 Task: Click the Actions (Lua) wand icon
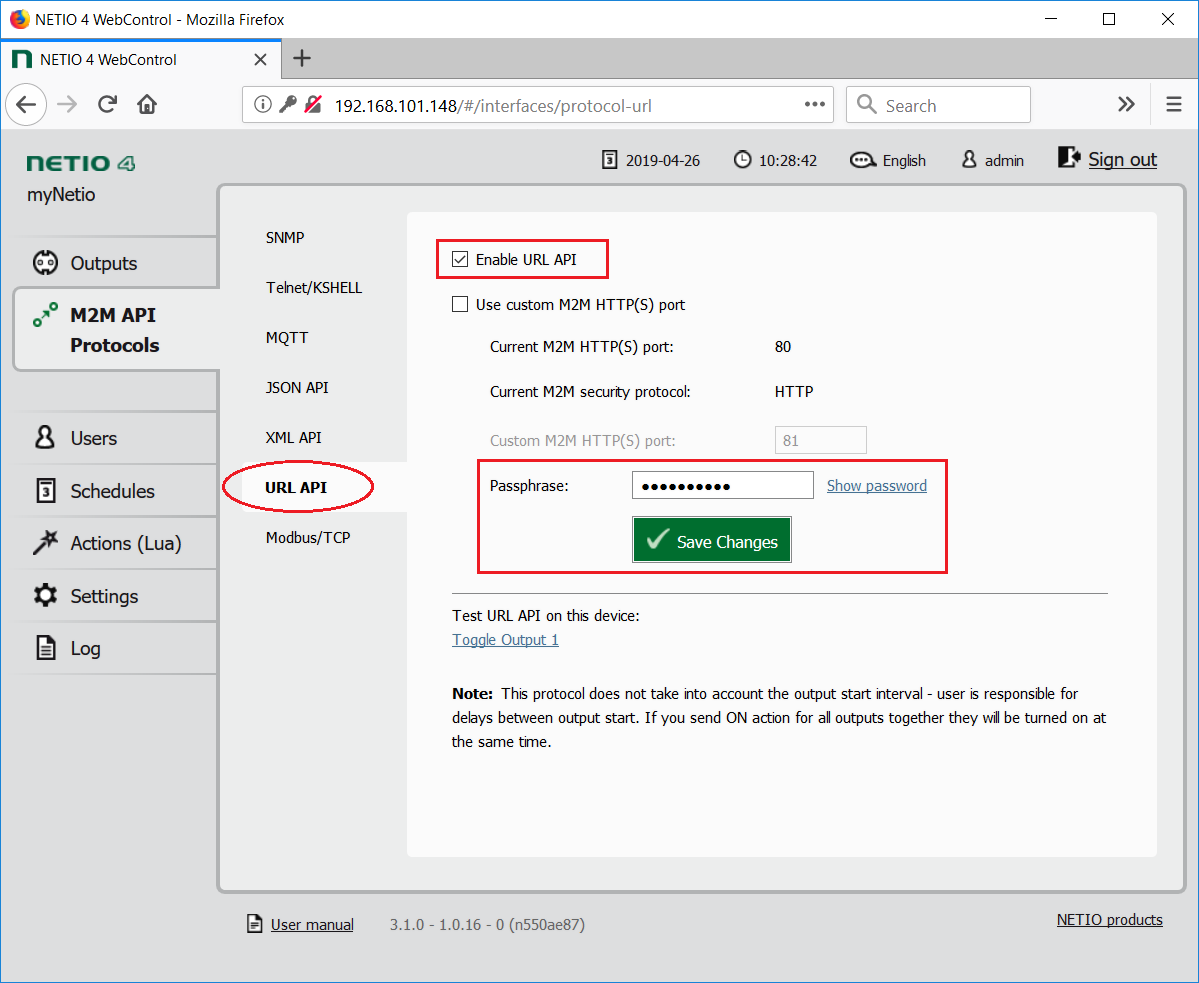(x=45, y=543)
